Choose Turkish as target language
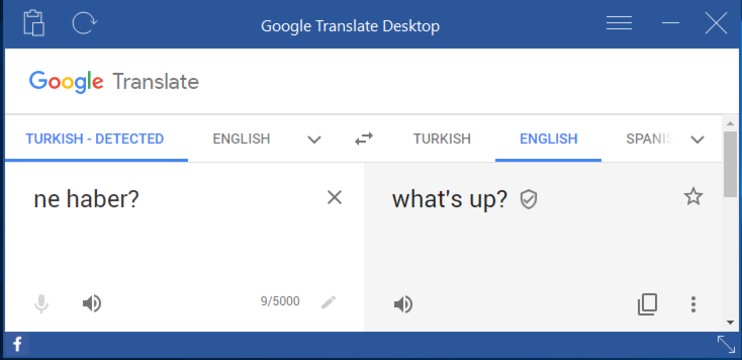Screen dimensions: 742x360 (442, 139)
